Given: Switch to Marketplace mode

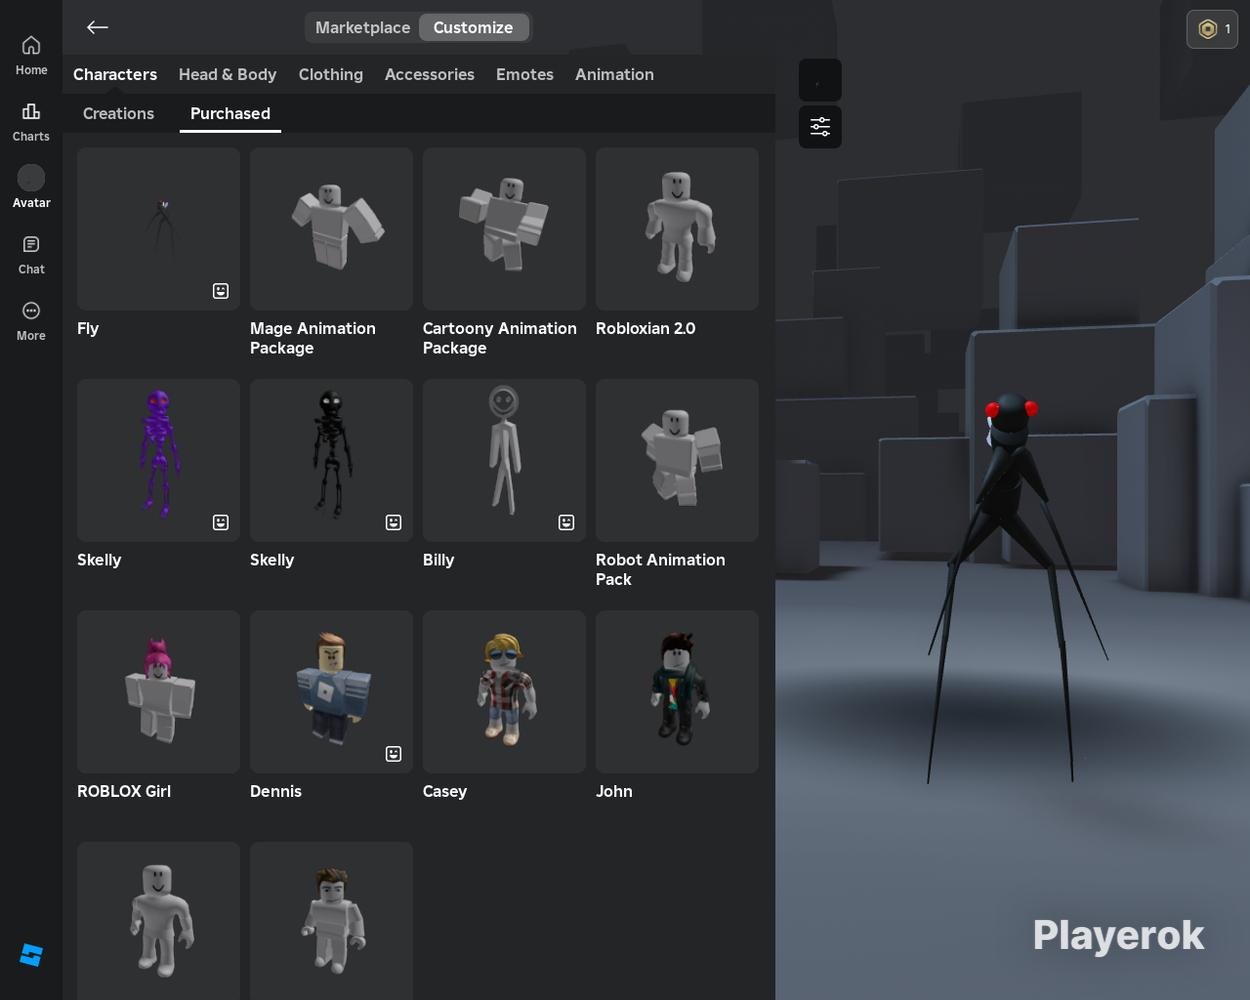Looking at the screenshot, I should [362, 28].
